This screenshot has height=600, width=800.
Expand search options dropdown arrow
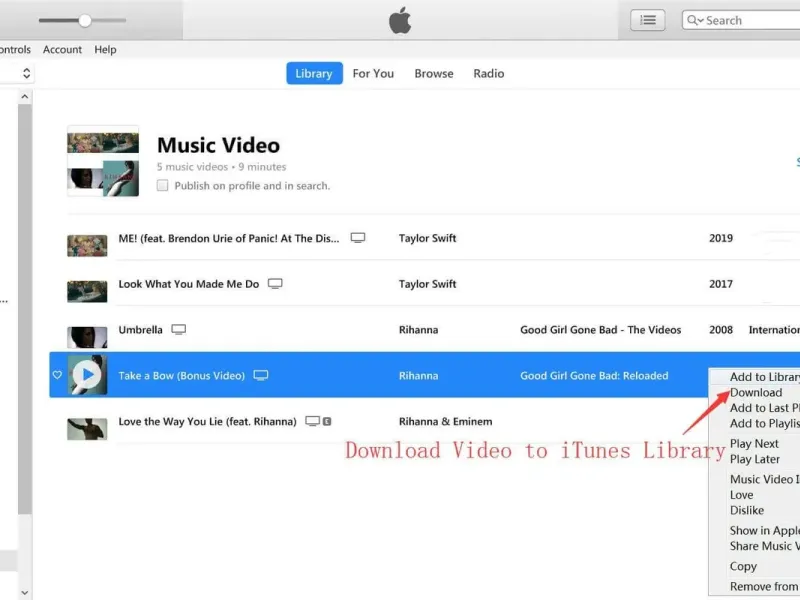[x=701, y=20]
